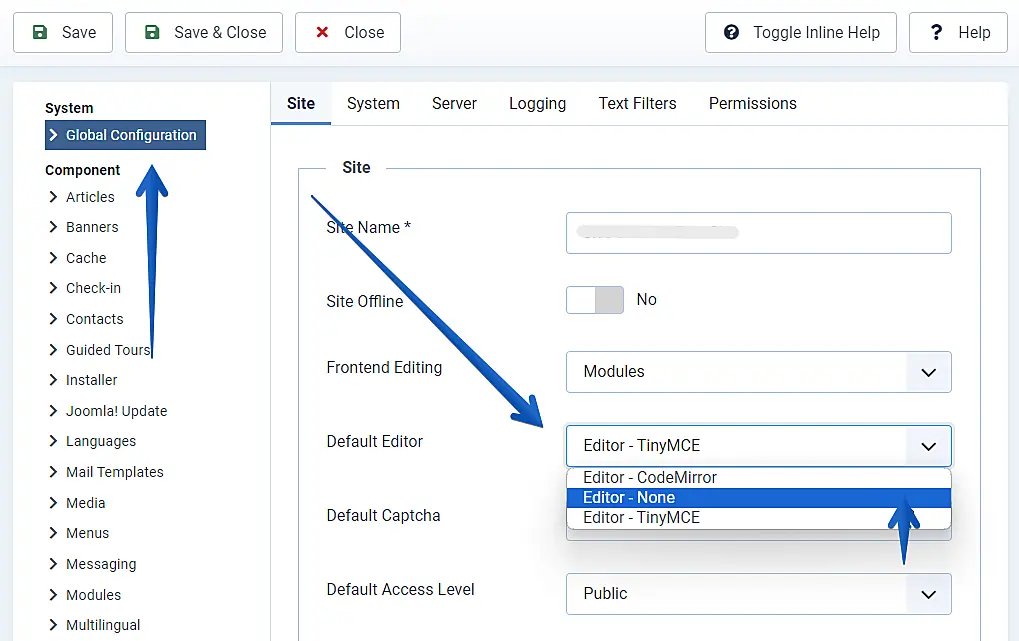1019x641 pixels.
Task: Go to Mail Templates configuration
Action: (x=114, y=472)
